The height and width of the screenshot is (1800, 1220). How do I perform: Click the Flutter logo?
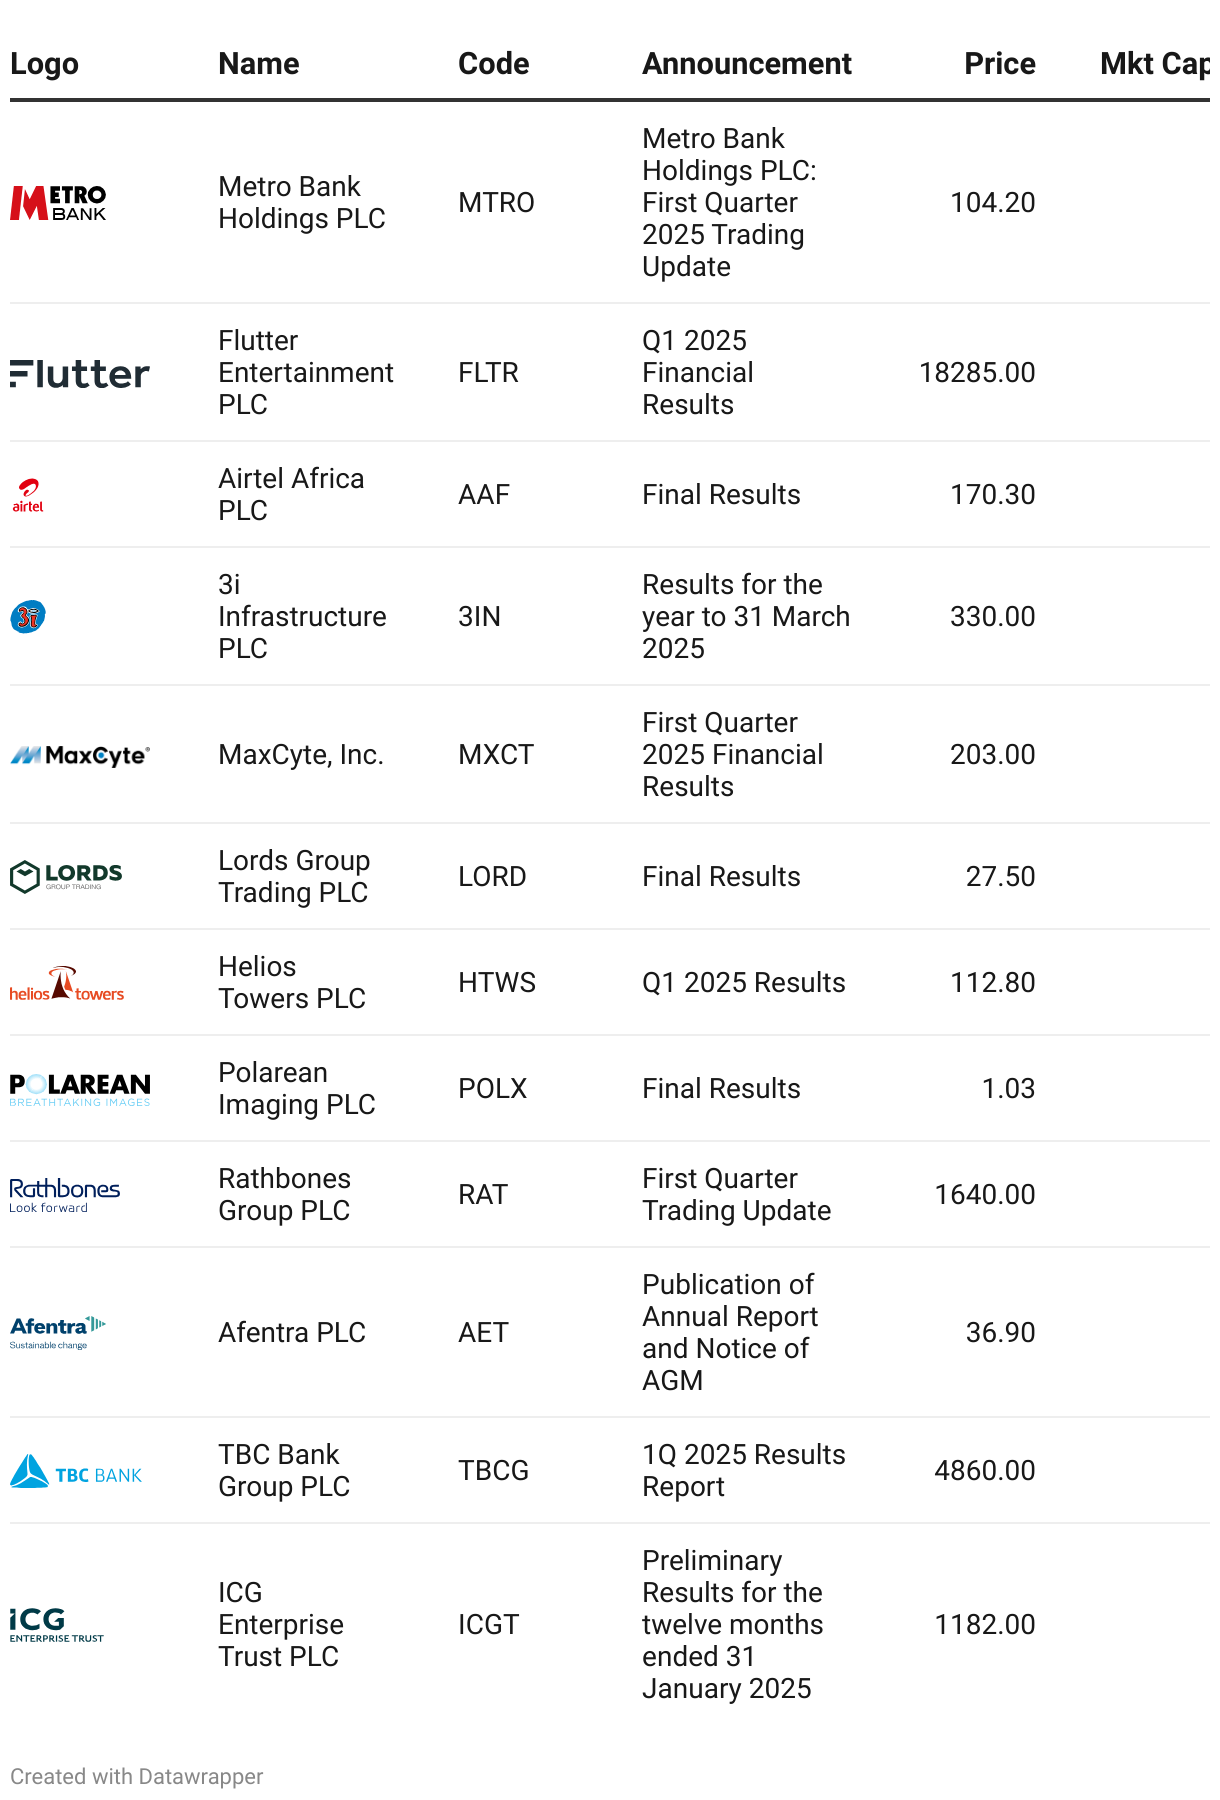(x=80, y=373)
